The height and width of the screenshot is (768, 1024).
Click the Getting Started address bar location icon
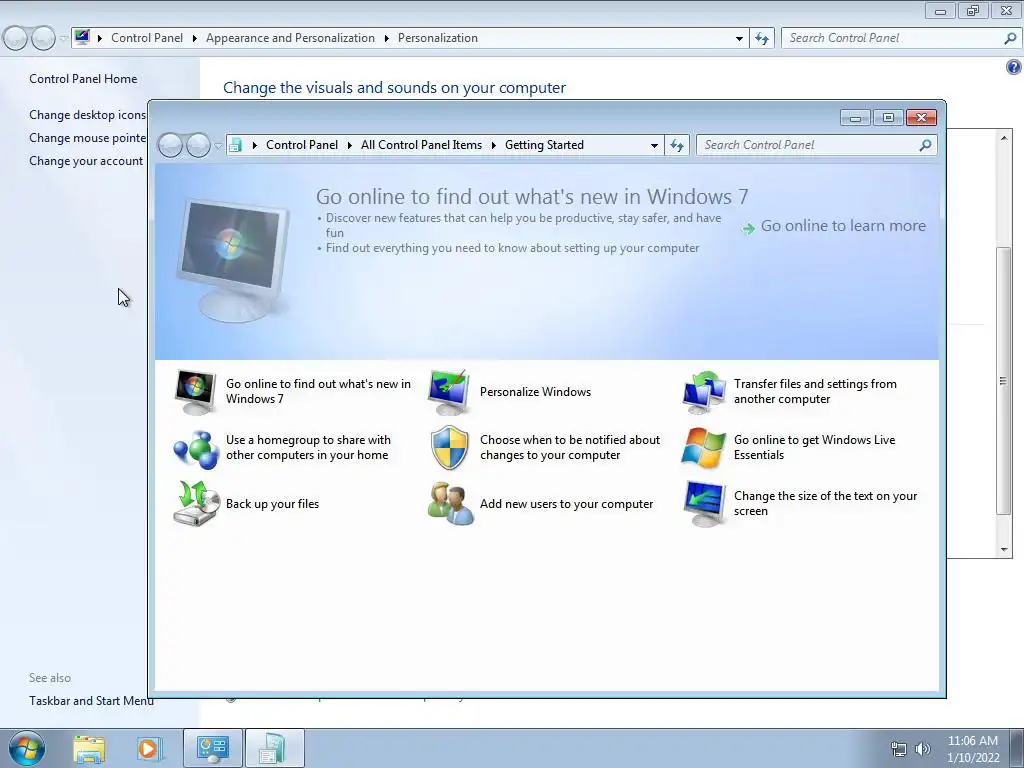[235, 145]
